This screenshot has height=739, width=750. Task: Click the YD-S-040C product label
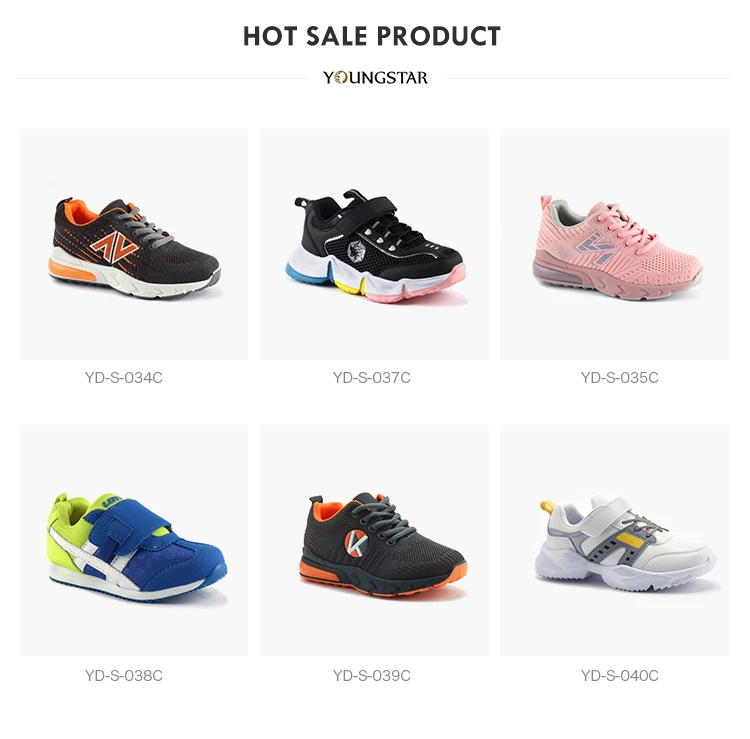pyautogui.click(x=619, y=675)
